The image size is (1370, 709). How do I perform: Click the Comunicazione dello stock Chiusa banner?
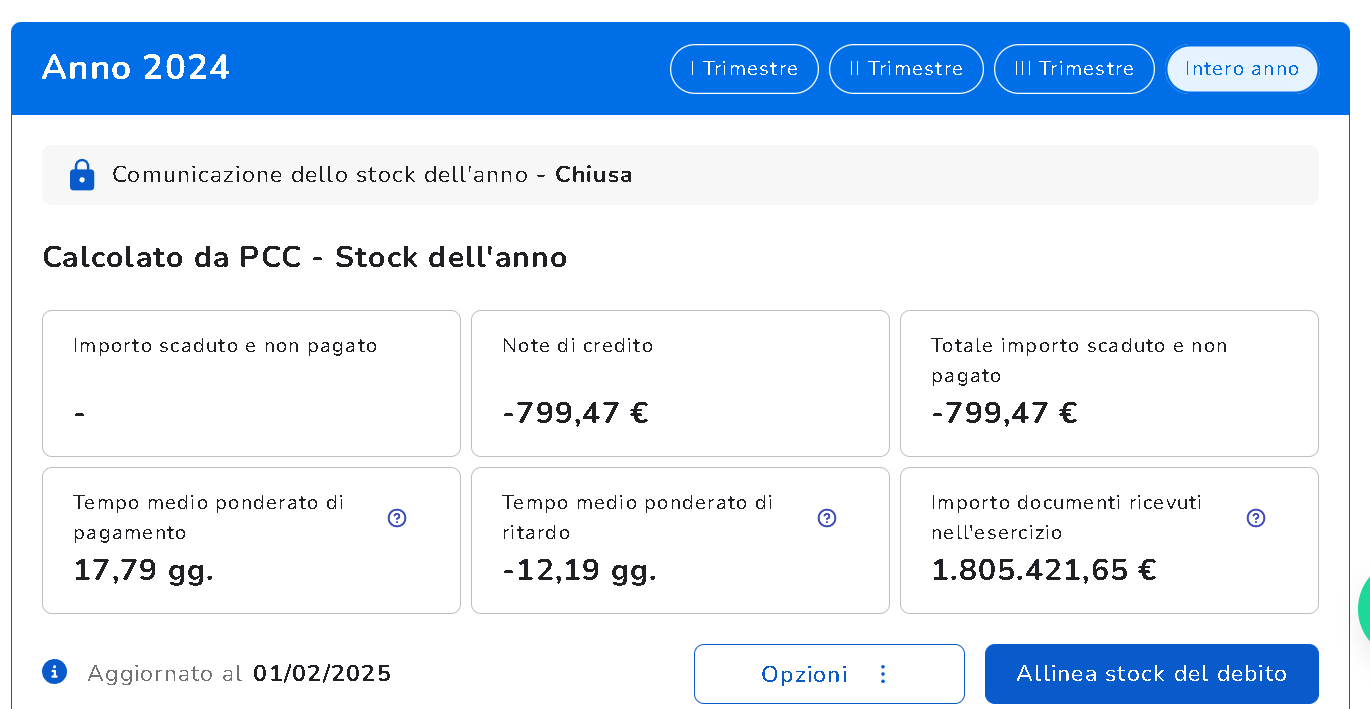(680, 175)
